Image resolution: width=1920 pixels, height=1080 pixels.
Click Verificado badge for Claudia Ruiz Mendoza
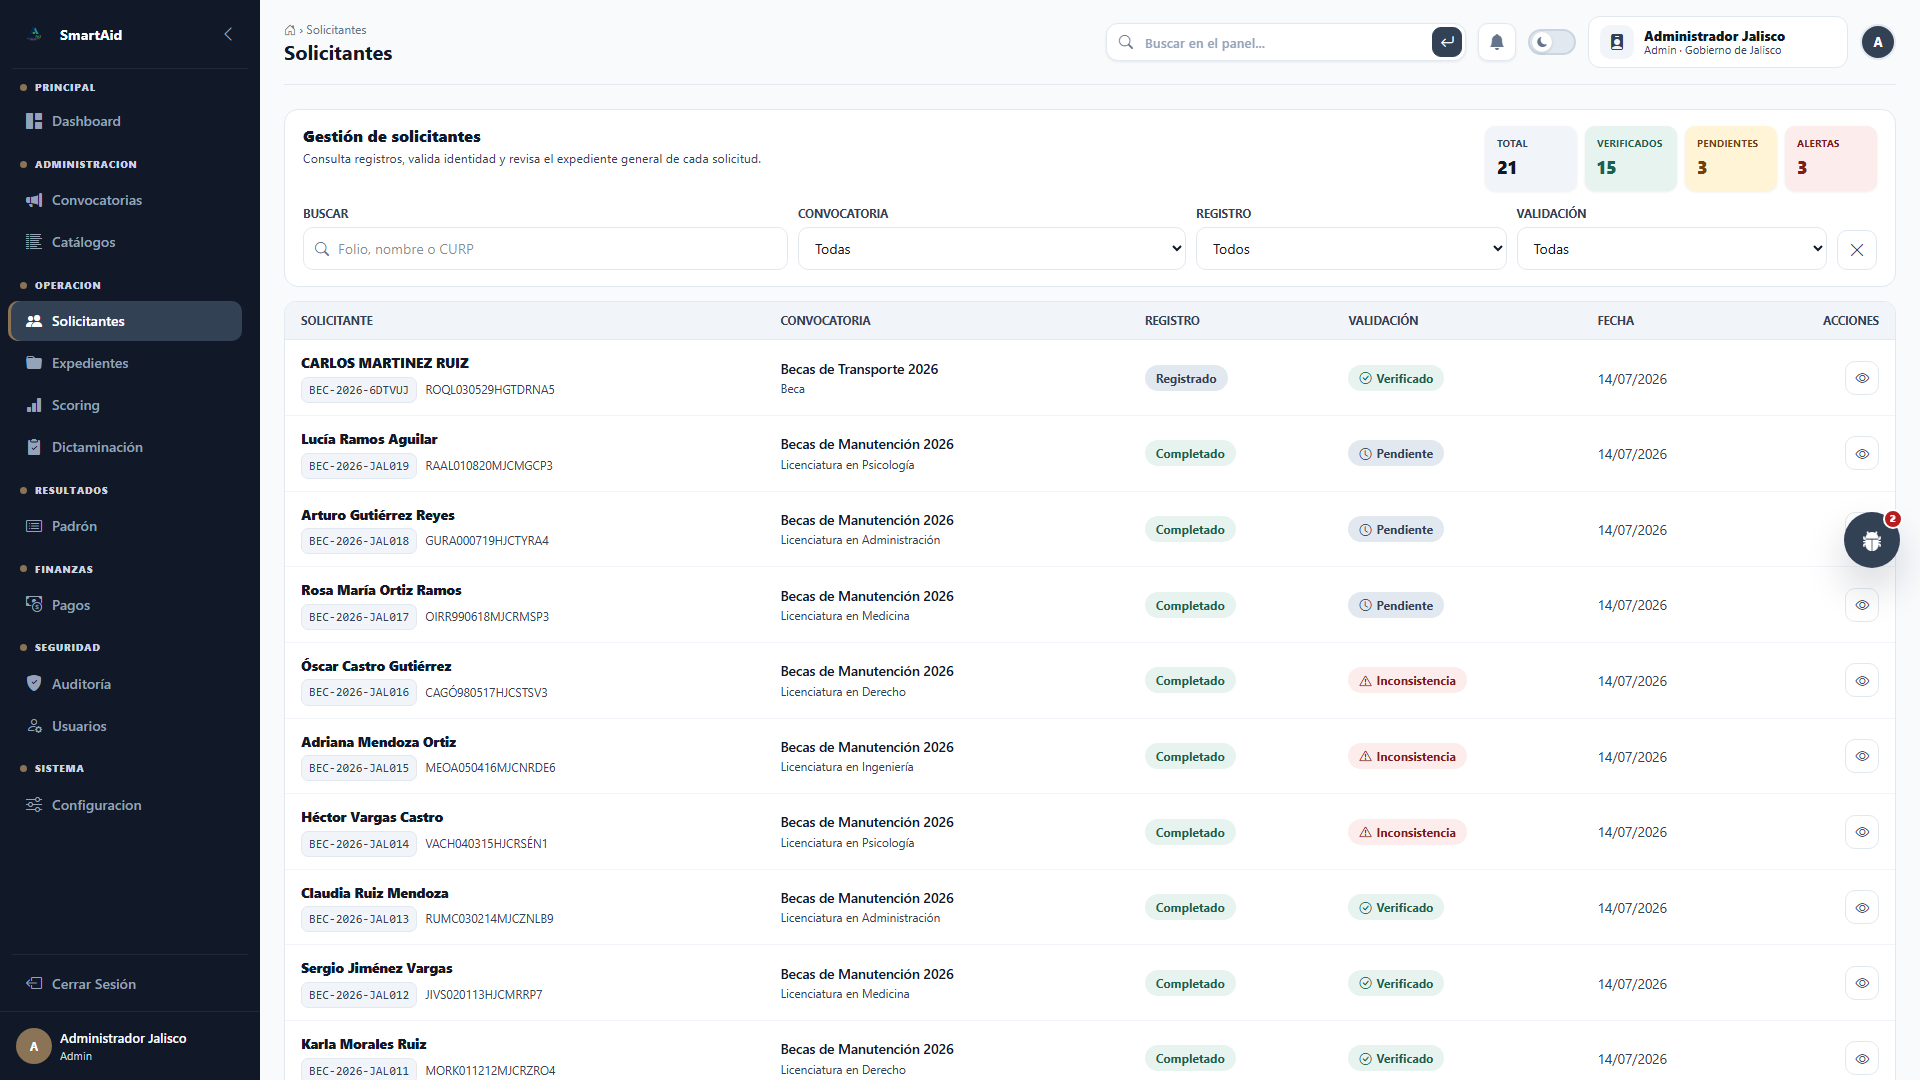pyautogui.click(x=1396, y=908)
